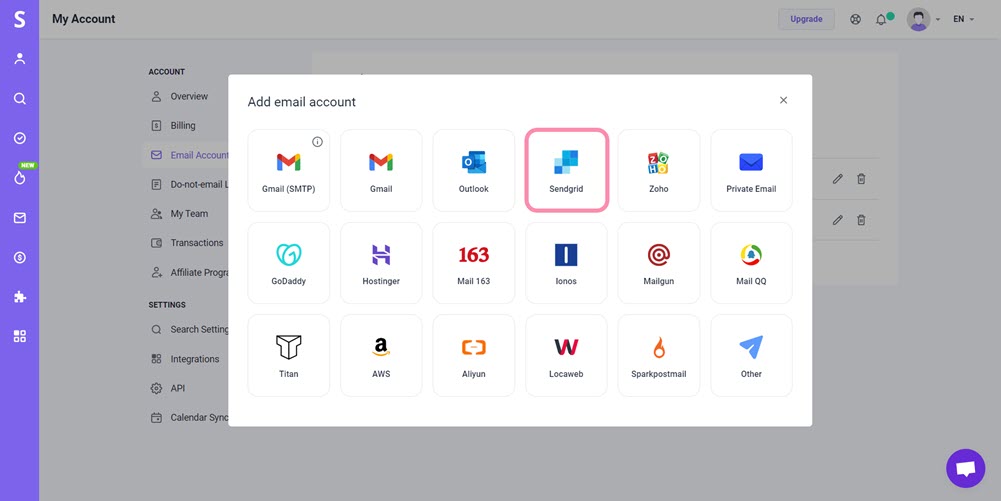Choose the Mailgun provider card
Viewport: 1001px width, 501px height.
pos(659,263)
